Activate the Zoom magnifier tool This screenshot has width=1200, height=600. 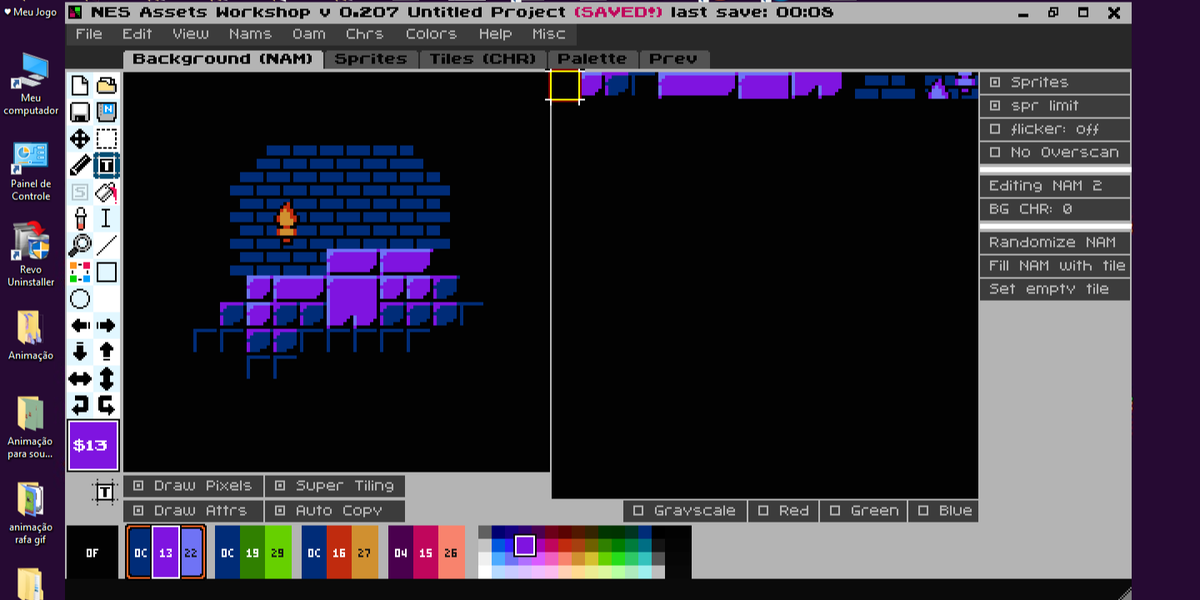pos(79,247)
